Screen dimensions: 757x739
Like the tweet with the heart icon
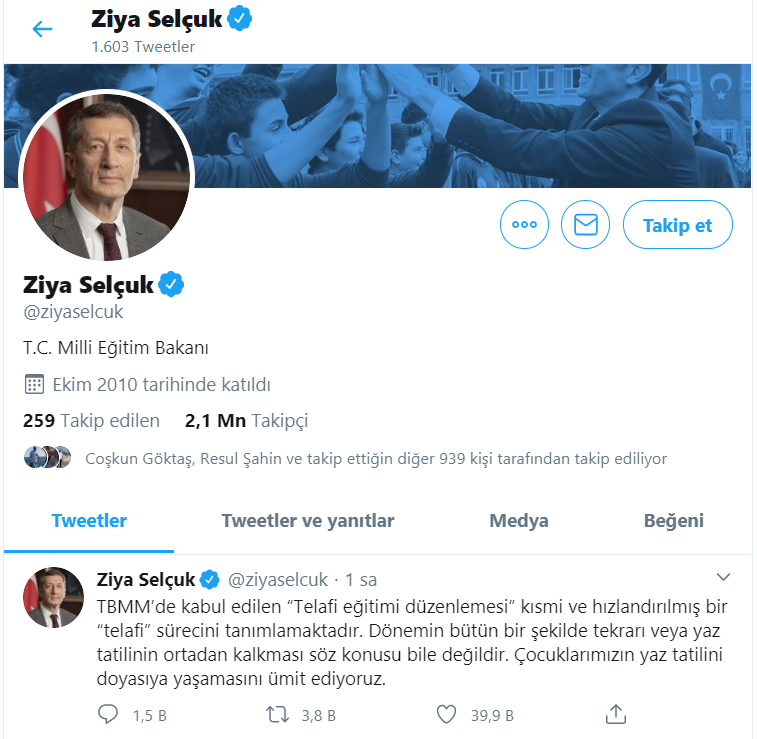click(447, 714)
